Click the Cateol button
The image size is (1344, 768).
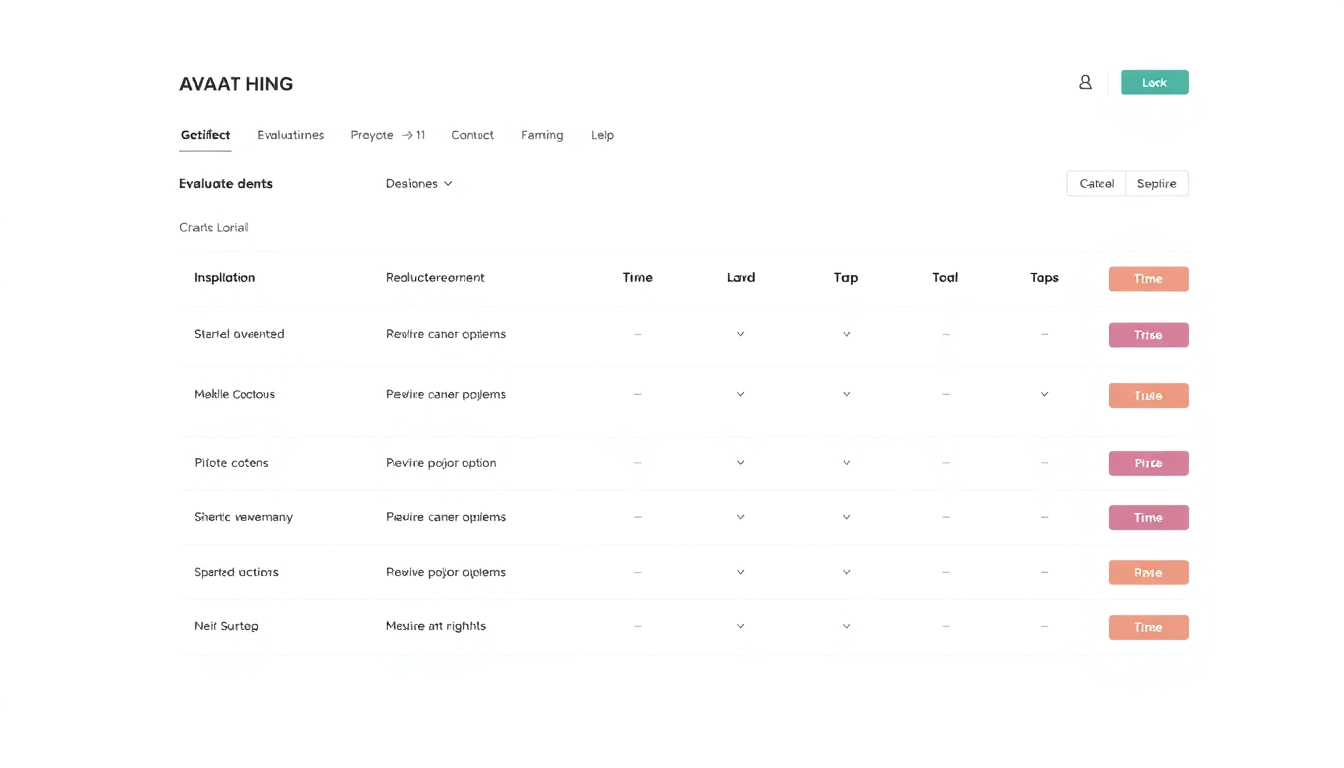tap(1095, 183)
